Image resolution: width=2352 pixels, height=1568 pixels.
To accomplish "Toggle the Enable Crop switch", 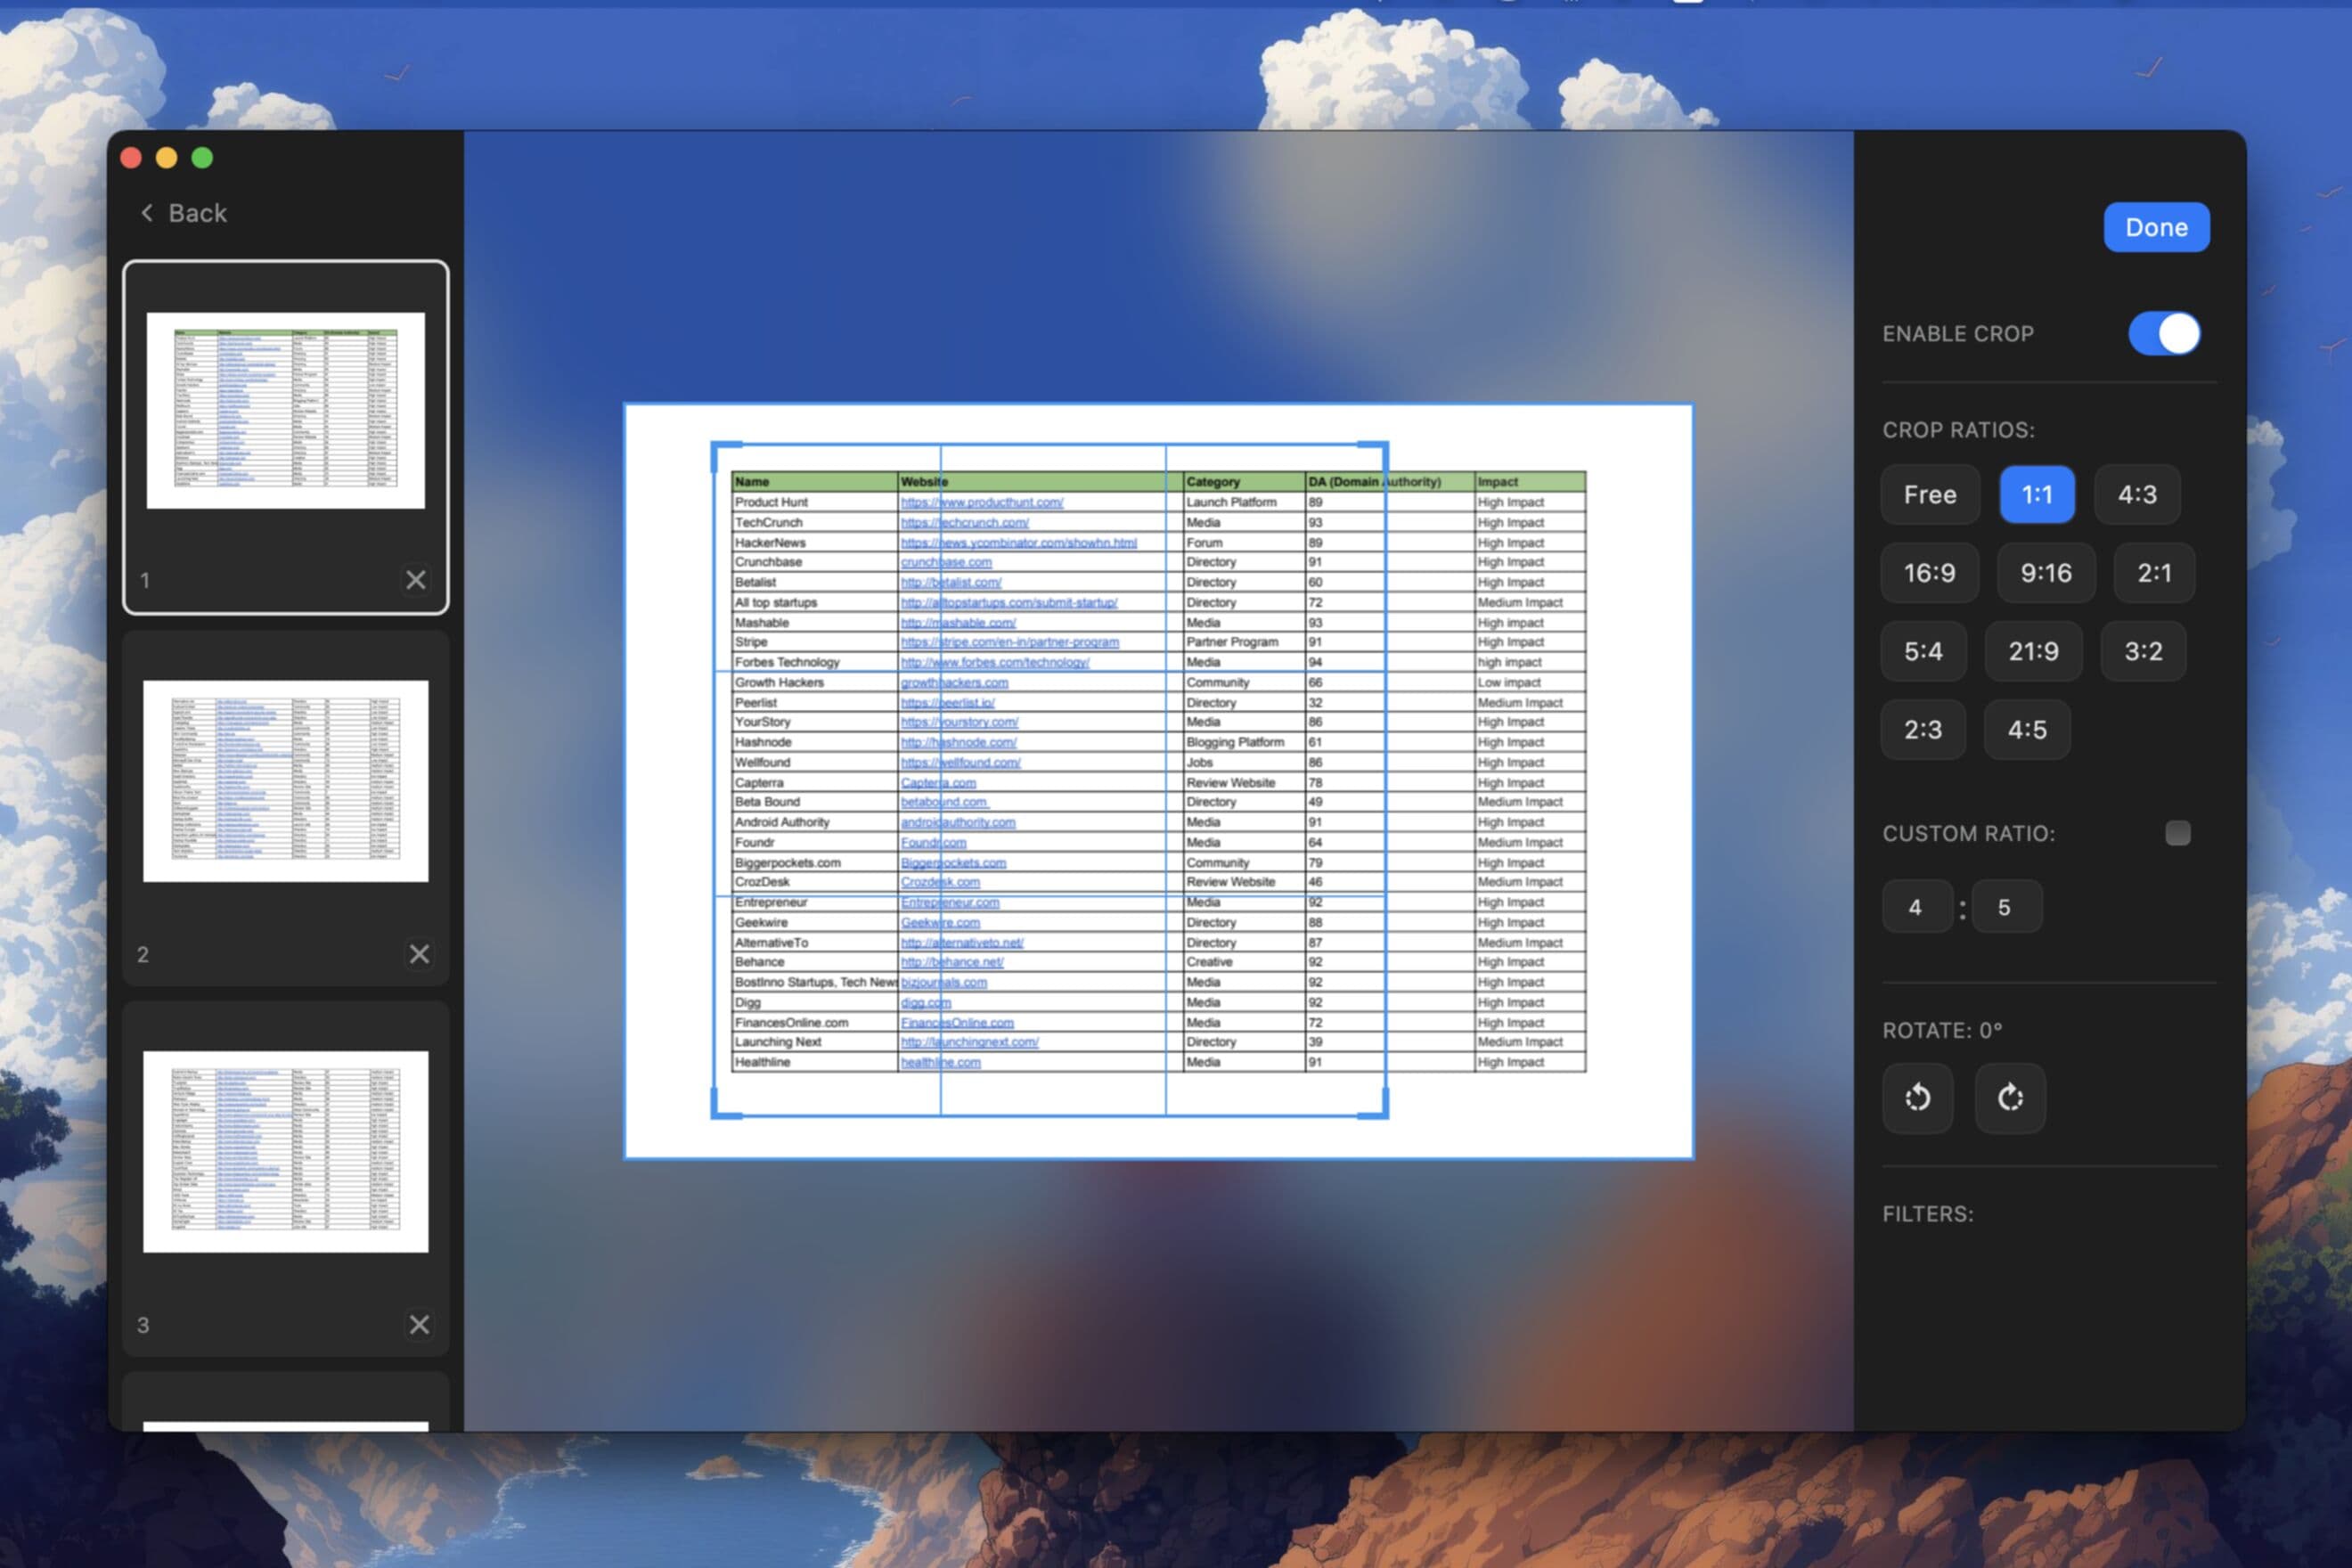I will [2164, 334].
